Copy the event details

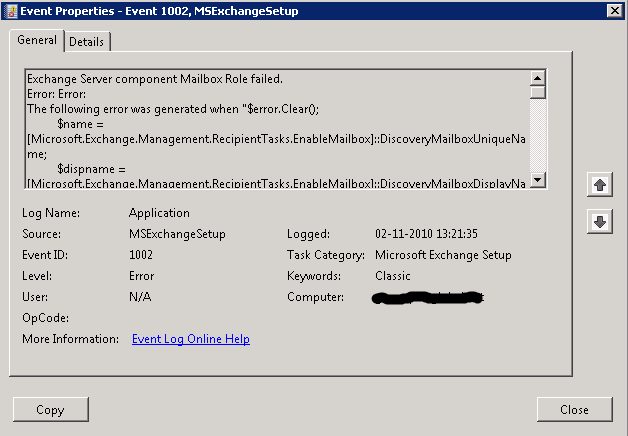coord(51,410)
